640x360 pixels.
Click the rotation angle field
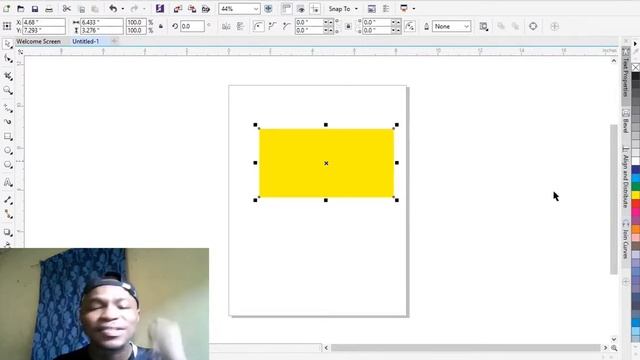(192, 26)
